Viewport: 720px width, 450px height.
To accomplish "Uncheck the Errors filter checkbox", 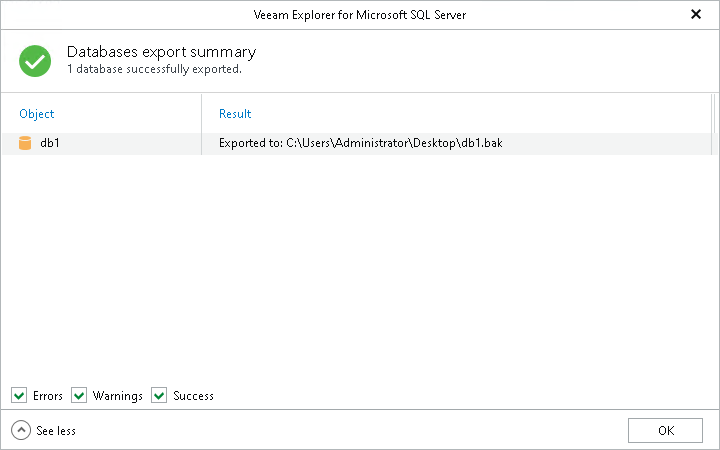I will tap(20, 396).
